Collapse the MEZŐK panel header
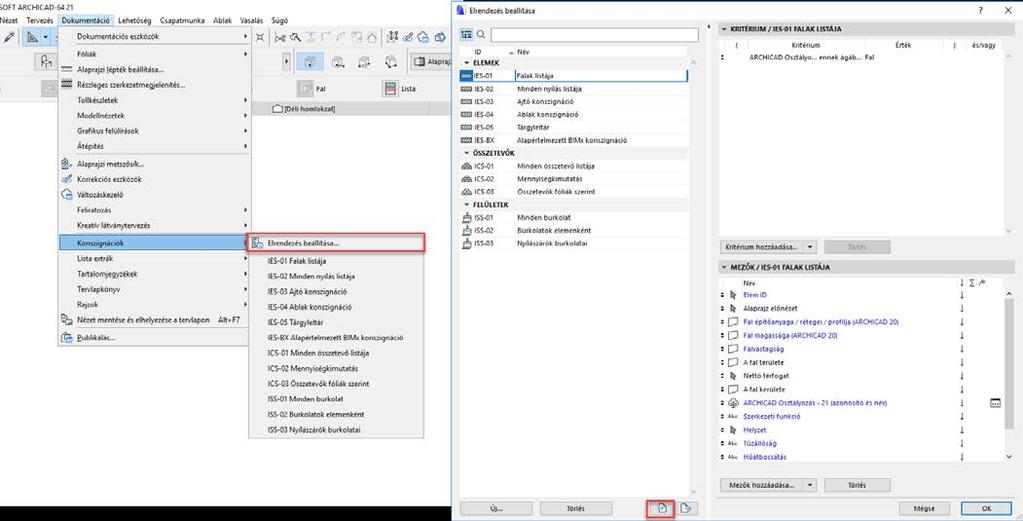 724,267
